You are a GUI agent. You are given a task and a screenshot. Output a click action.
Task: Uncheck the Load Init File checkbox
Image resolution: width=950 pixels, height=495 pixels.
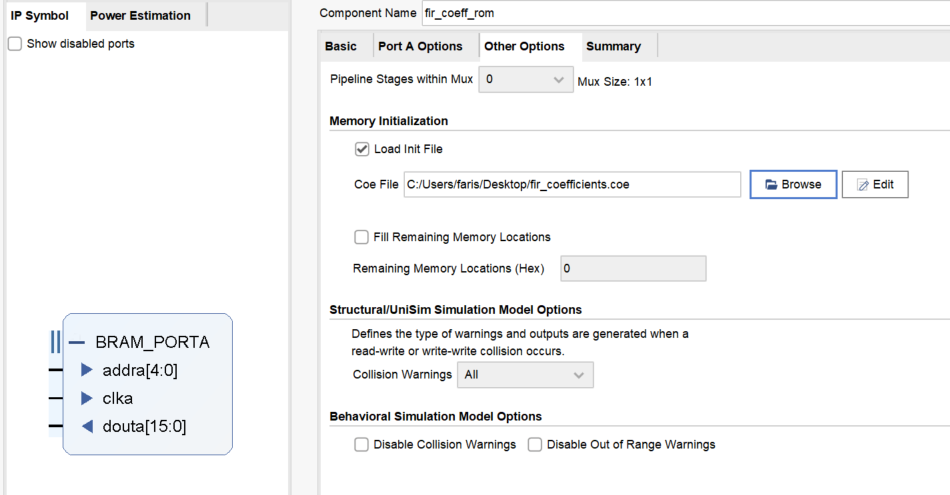click(362, 149)
